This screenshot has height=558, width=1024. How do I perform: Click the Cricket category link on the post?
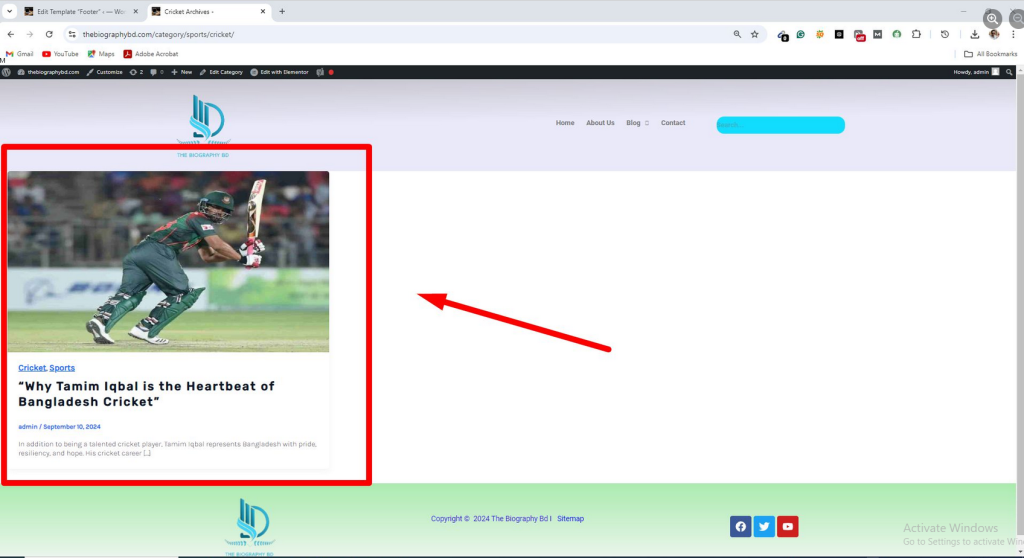[31, 368]
